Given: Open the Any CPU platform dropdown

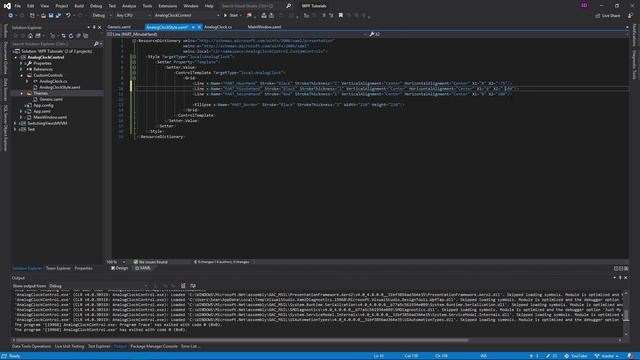Looking at the screenshot, I should [x=133, y=16].
